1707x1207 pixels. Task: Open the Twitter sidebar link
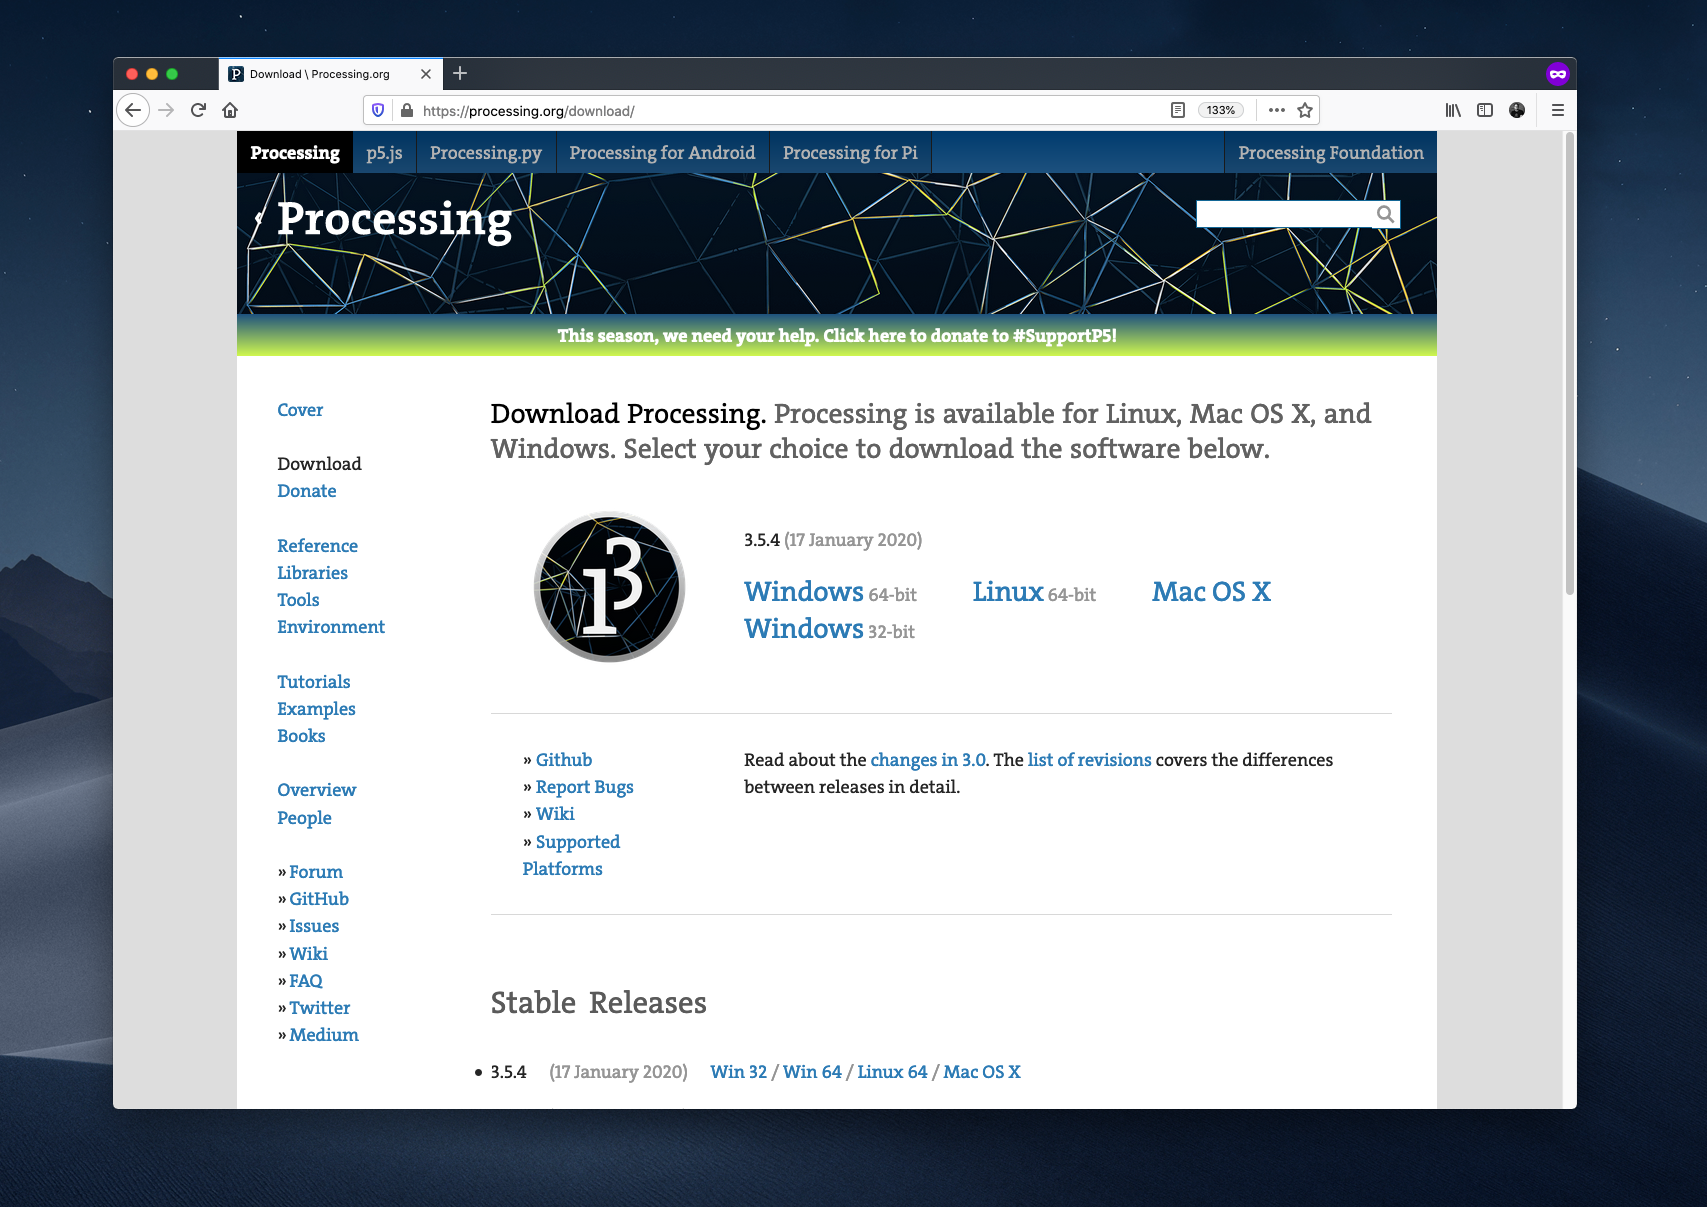320,1008
